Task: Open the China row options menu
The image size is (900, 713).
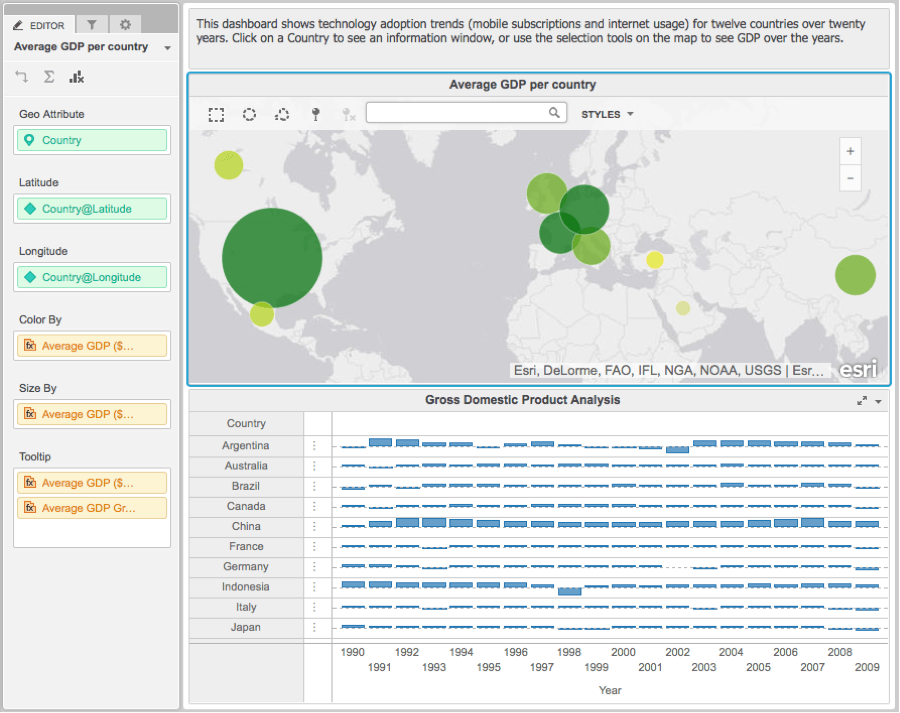Action: (314, 526)
